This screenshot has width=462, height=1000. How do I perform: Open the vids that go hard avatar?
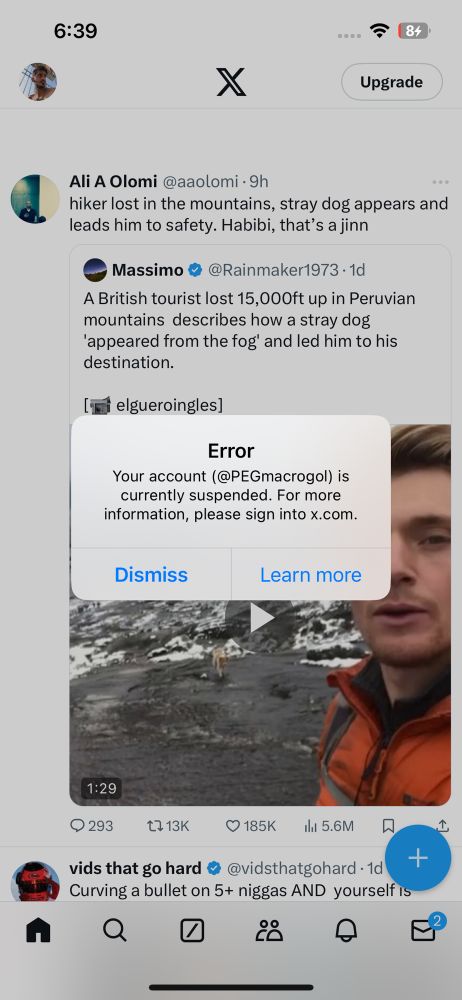(35, 881)
